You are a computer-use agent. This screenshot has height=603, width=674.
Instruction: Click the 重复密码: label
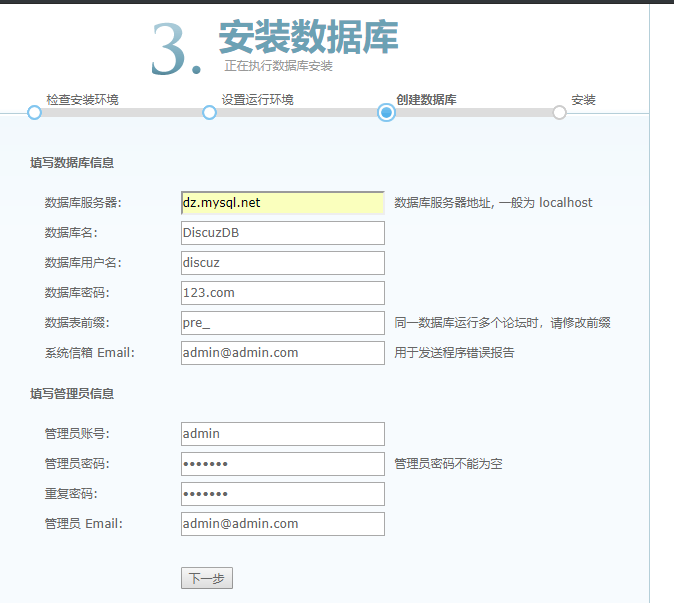coord(71,494)
